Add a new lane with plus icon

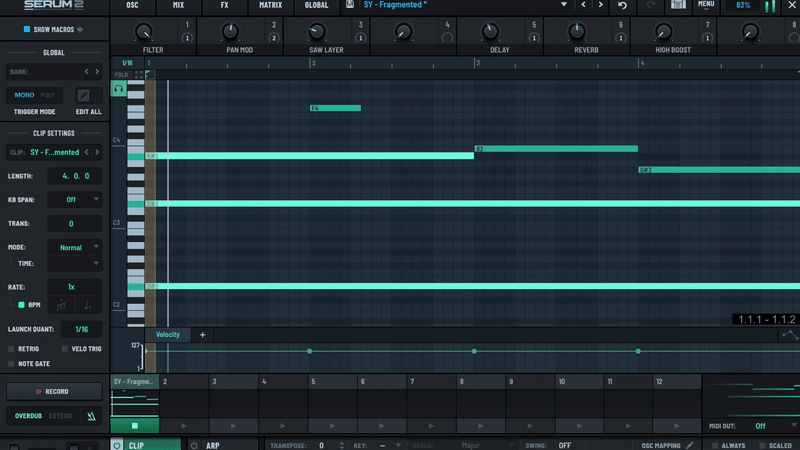(x=202, y=335)
